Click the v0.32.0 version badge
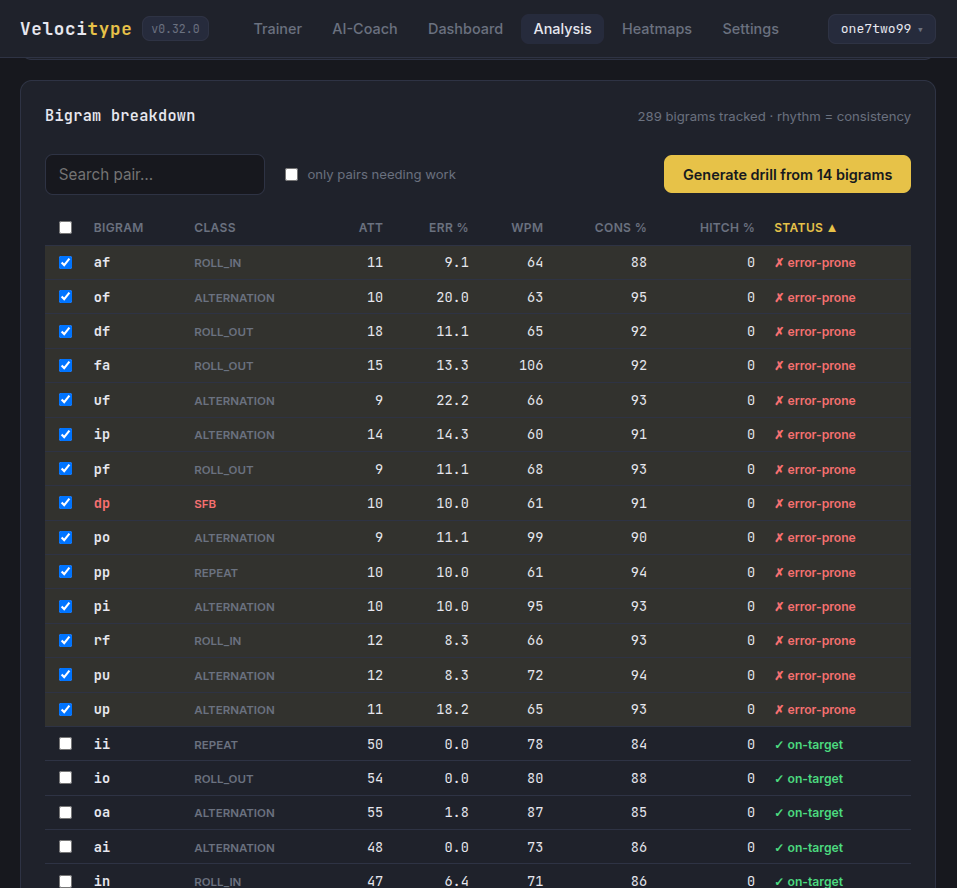The height and width of the screenshot is (888, 957). coord(175,29)
